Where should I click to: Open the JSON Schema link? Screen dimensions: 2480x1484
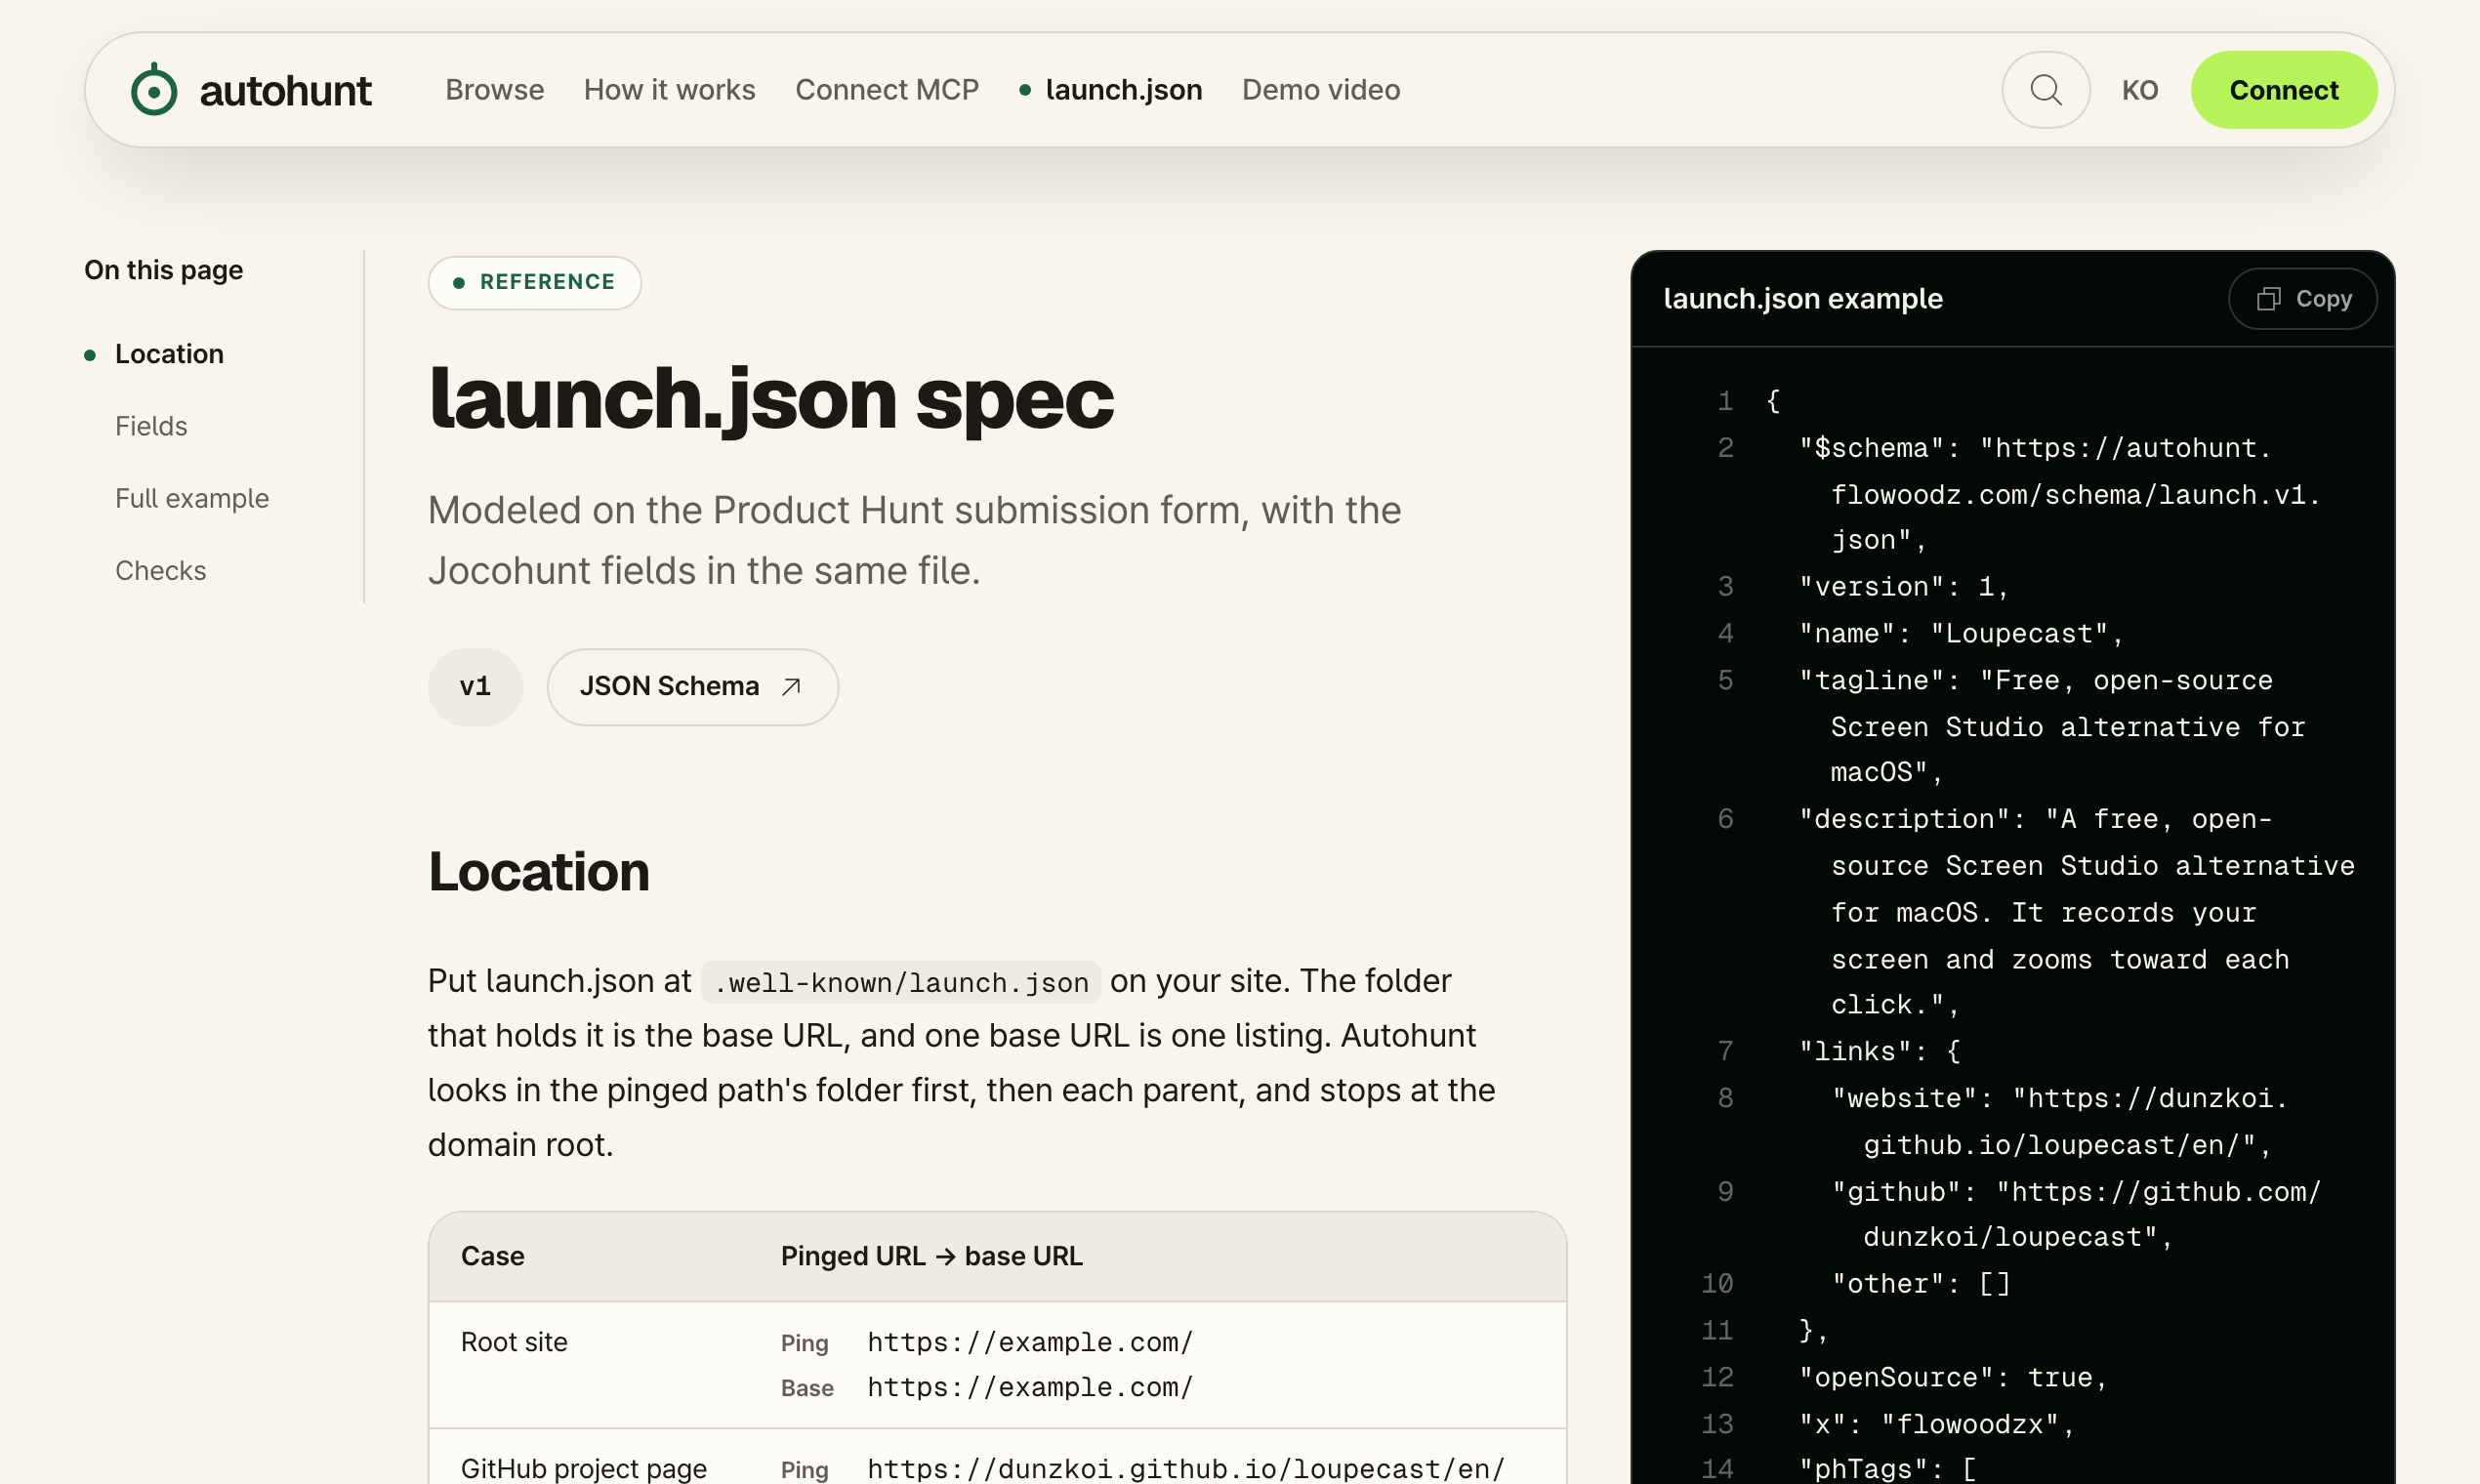(692, 687)
